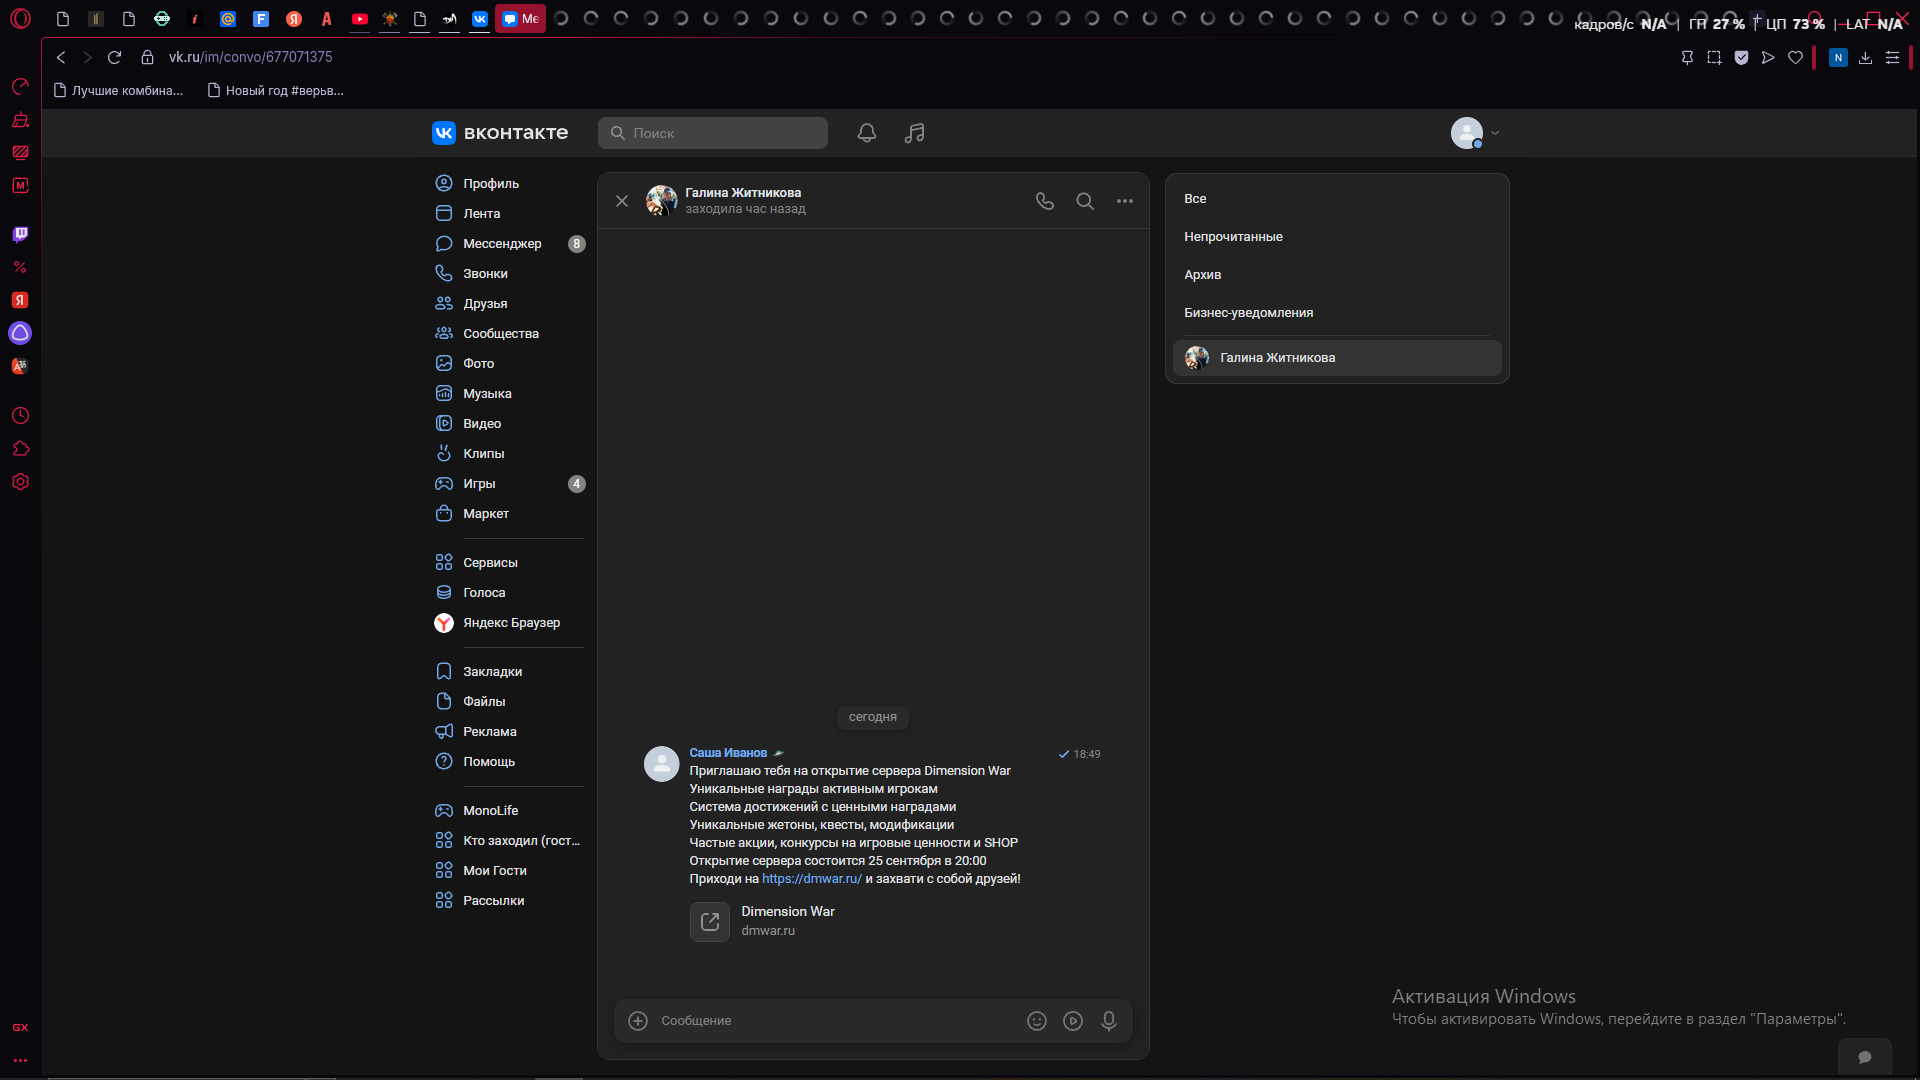Reload the page with browser refresh icon
The image size is (1920, 1080).
[x=114, y=58]
